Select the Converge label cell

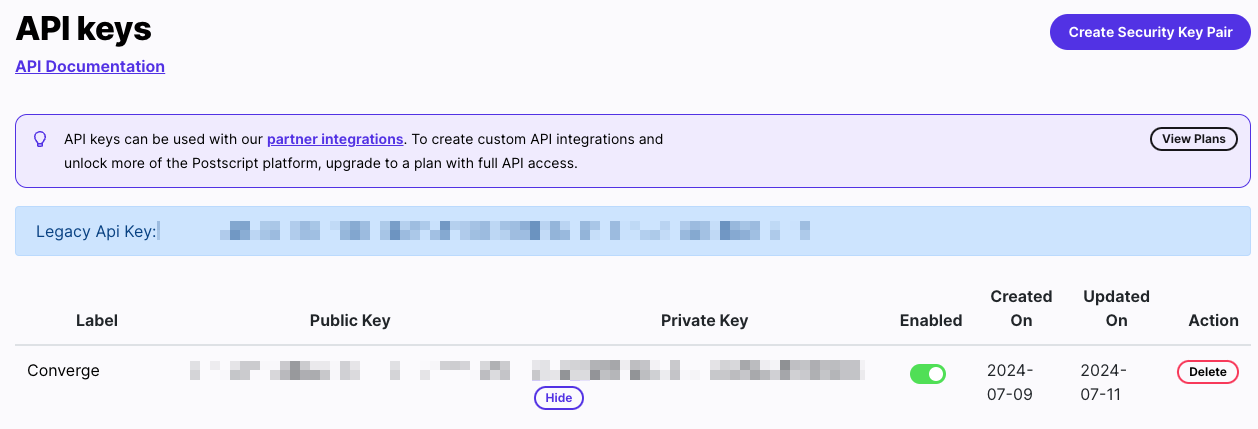(63, 371)
